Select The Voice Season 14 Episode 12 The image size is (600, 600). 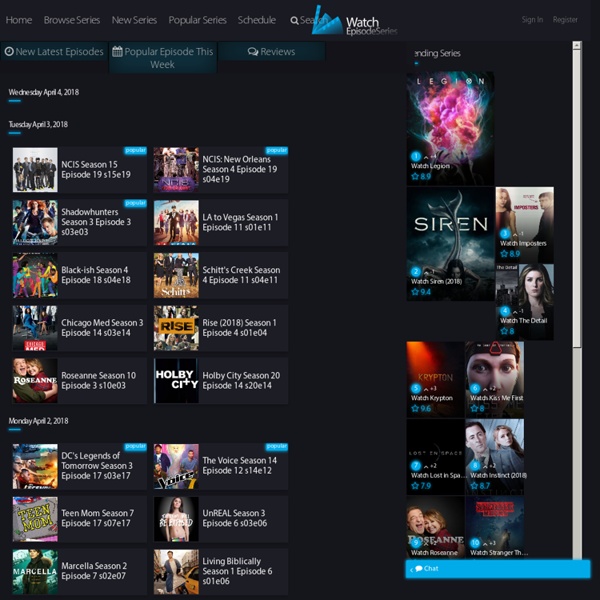point(239,466)
